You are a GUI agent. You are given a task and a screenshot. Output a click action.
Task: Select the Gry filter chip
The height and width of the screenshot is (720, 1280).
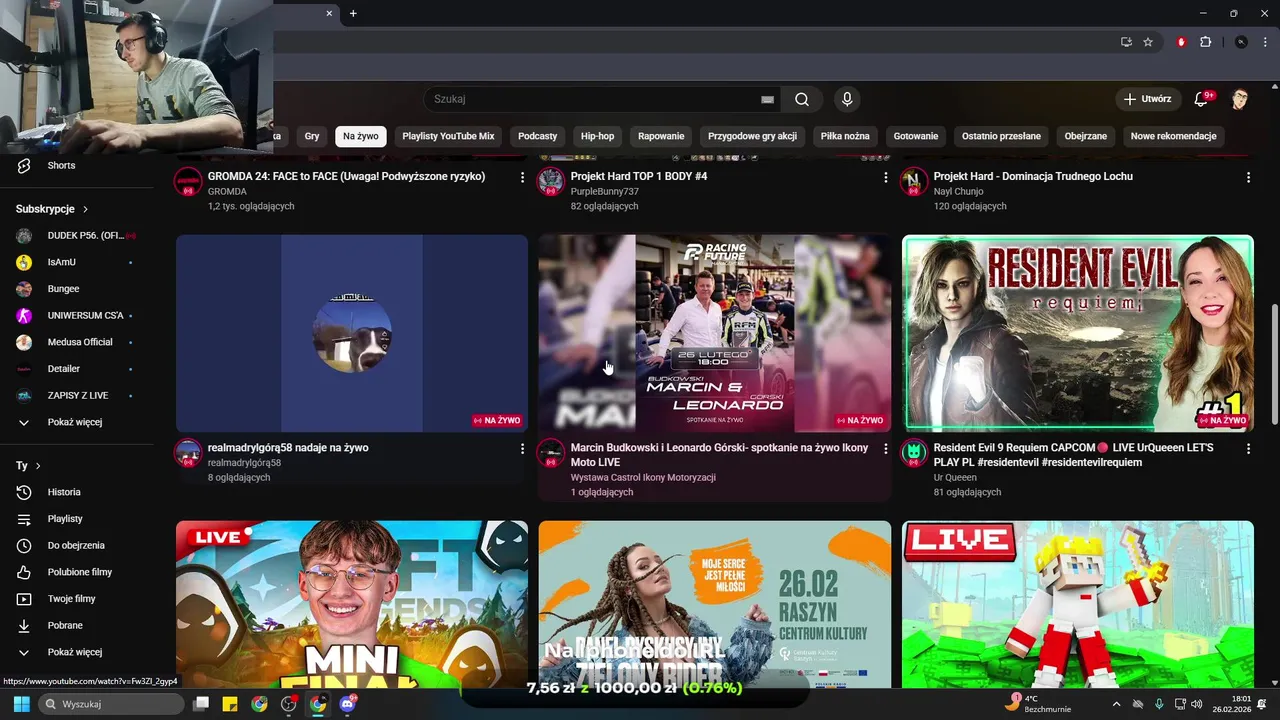312,136
